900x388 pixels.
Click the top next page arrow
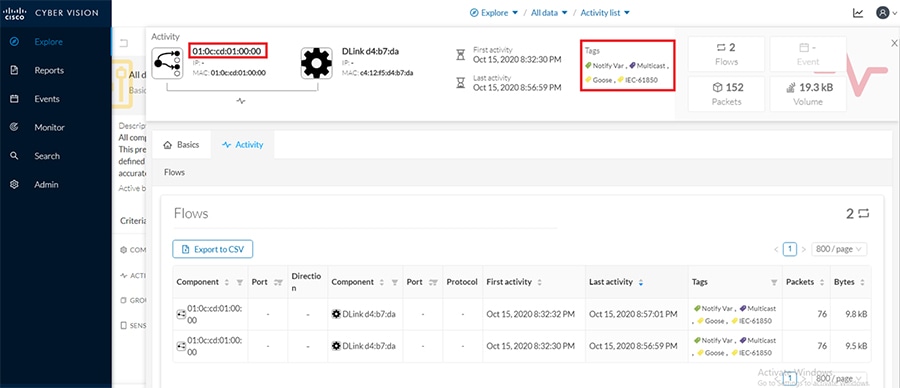(804, 249)
